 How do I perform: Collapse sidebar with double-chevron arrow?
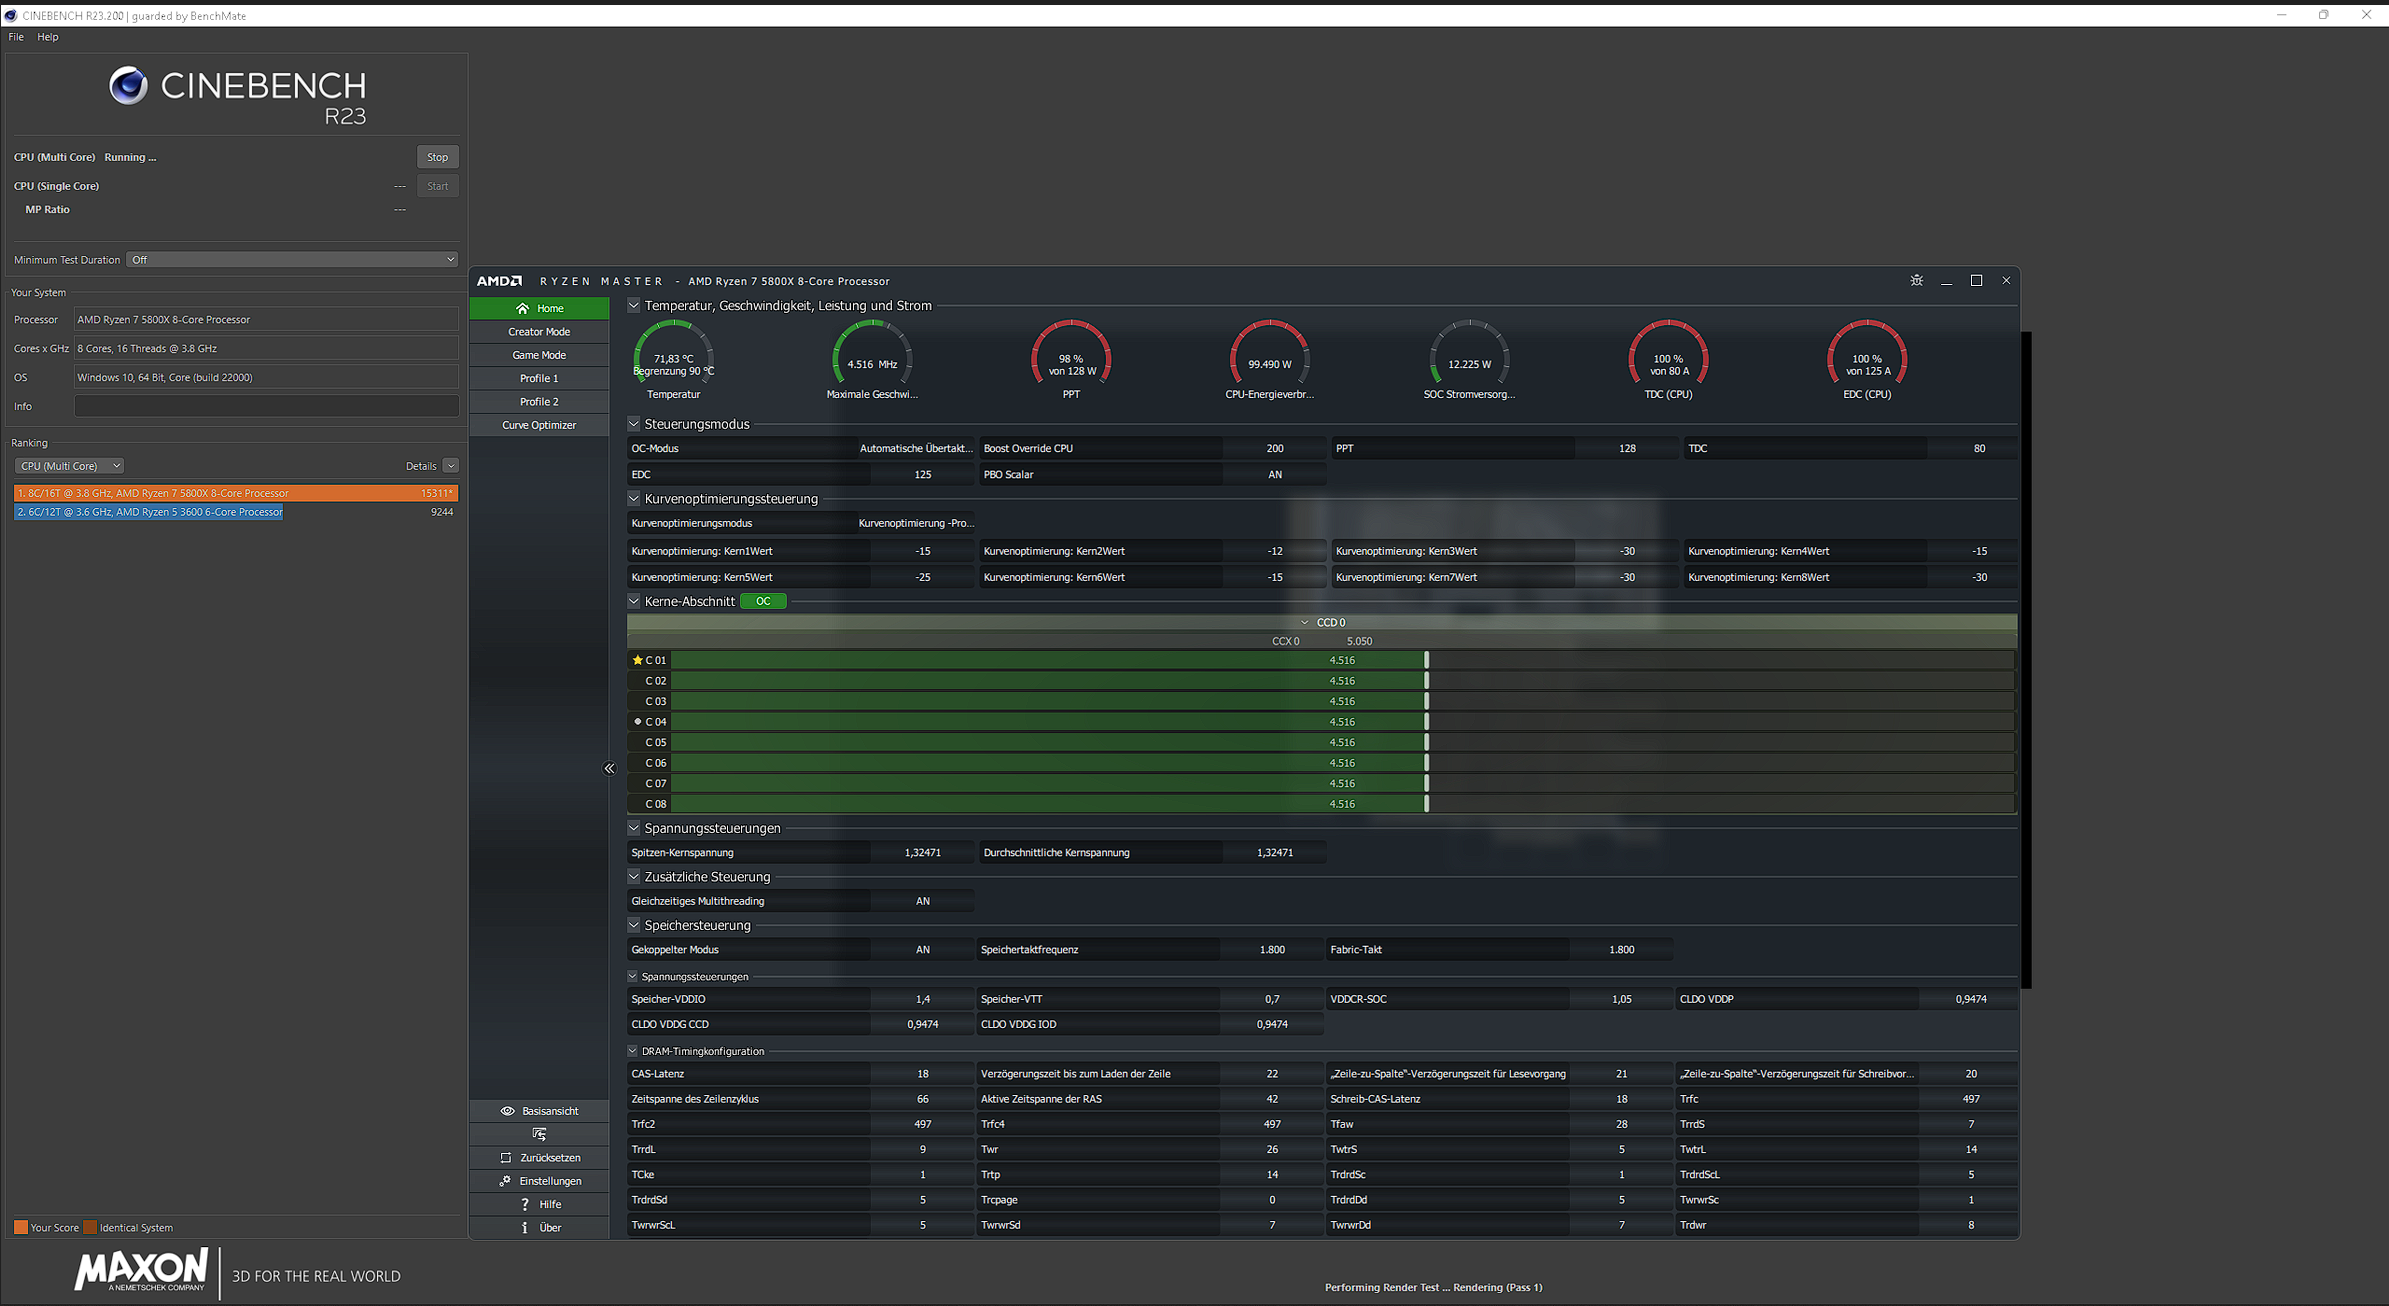(609, 768)
